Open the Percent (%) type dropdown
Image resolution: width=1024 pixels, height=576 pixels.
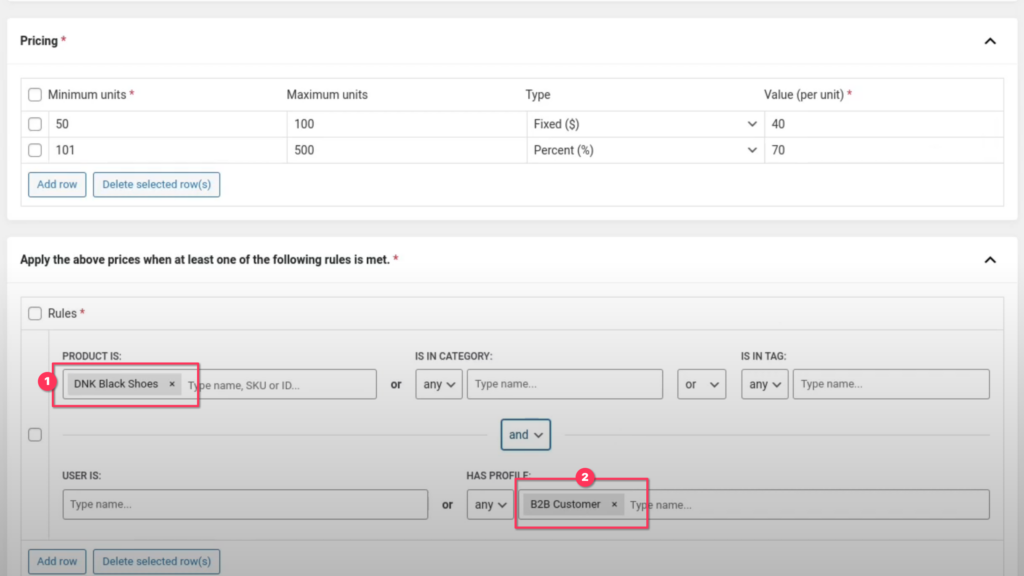pyautogui.click(x=645, y=150)
